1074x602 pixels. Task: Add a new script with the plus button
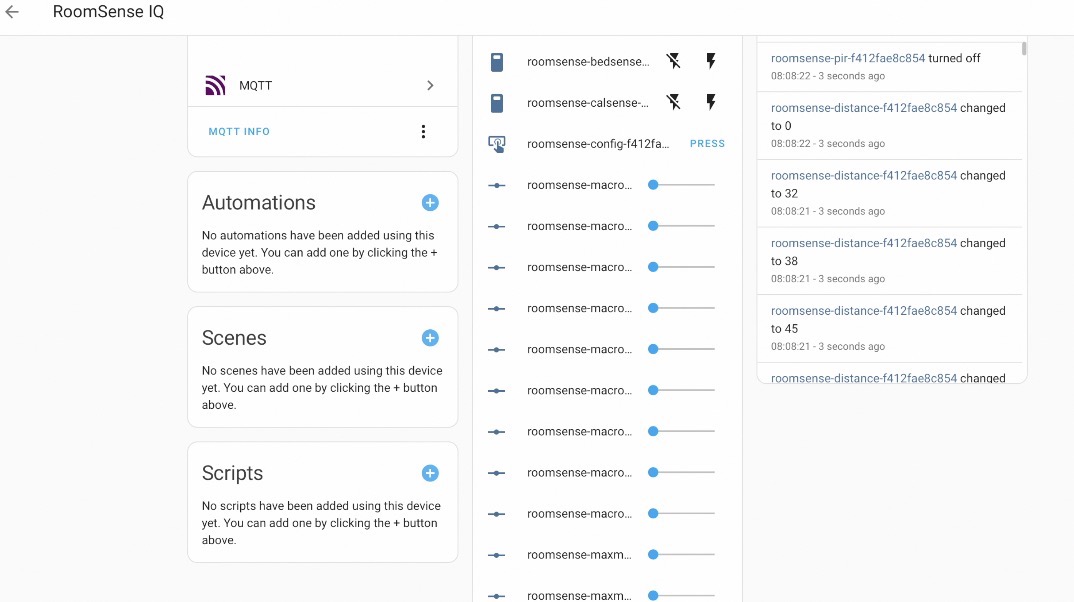pyautogui.click(x=430, y=473)
